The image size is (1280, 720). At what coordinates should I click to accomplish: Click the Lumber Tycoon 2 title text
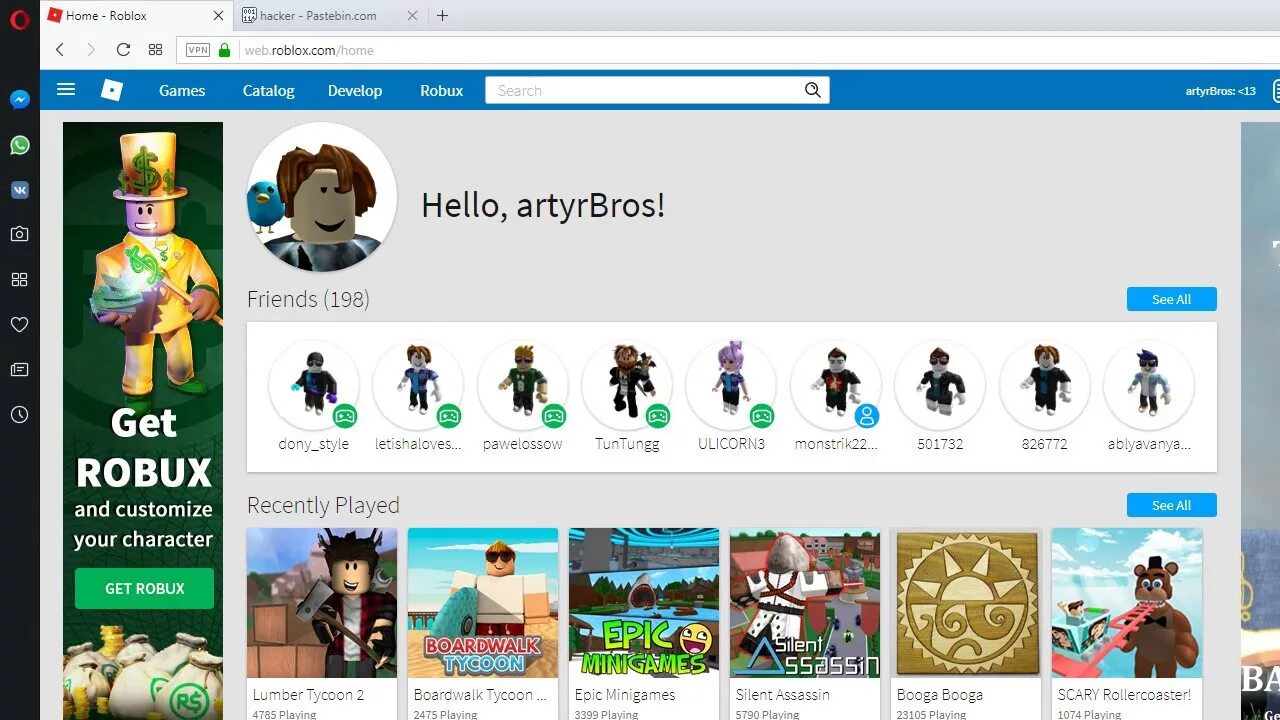pos(308,694)
